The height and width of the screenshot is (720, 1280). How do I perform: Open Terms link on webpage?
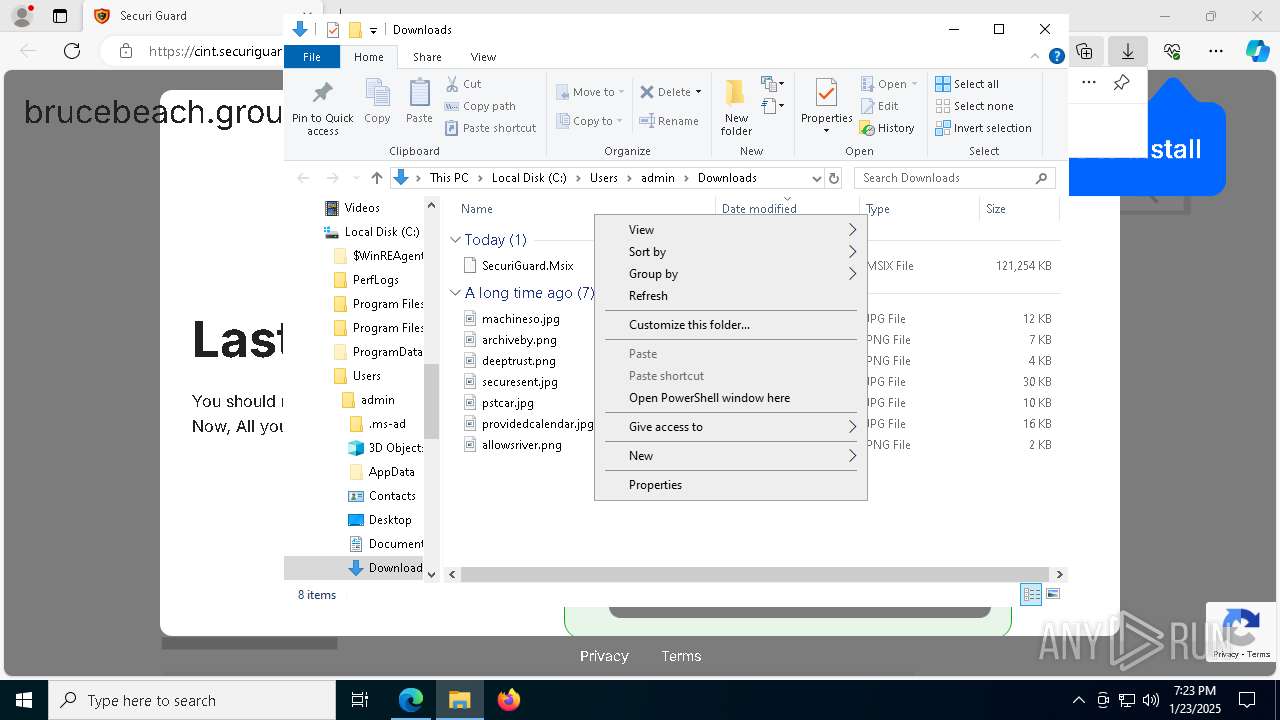(681, 656)
